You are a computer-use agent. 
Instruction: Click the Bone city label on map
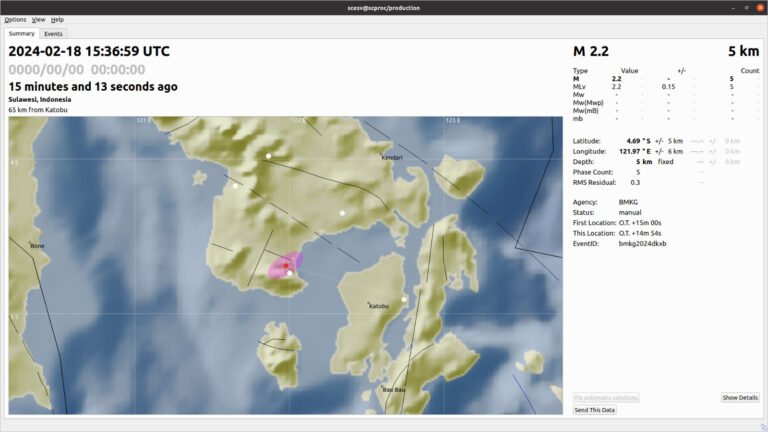37,245
